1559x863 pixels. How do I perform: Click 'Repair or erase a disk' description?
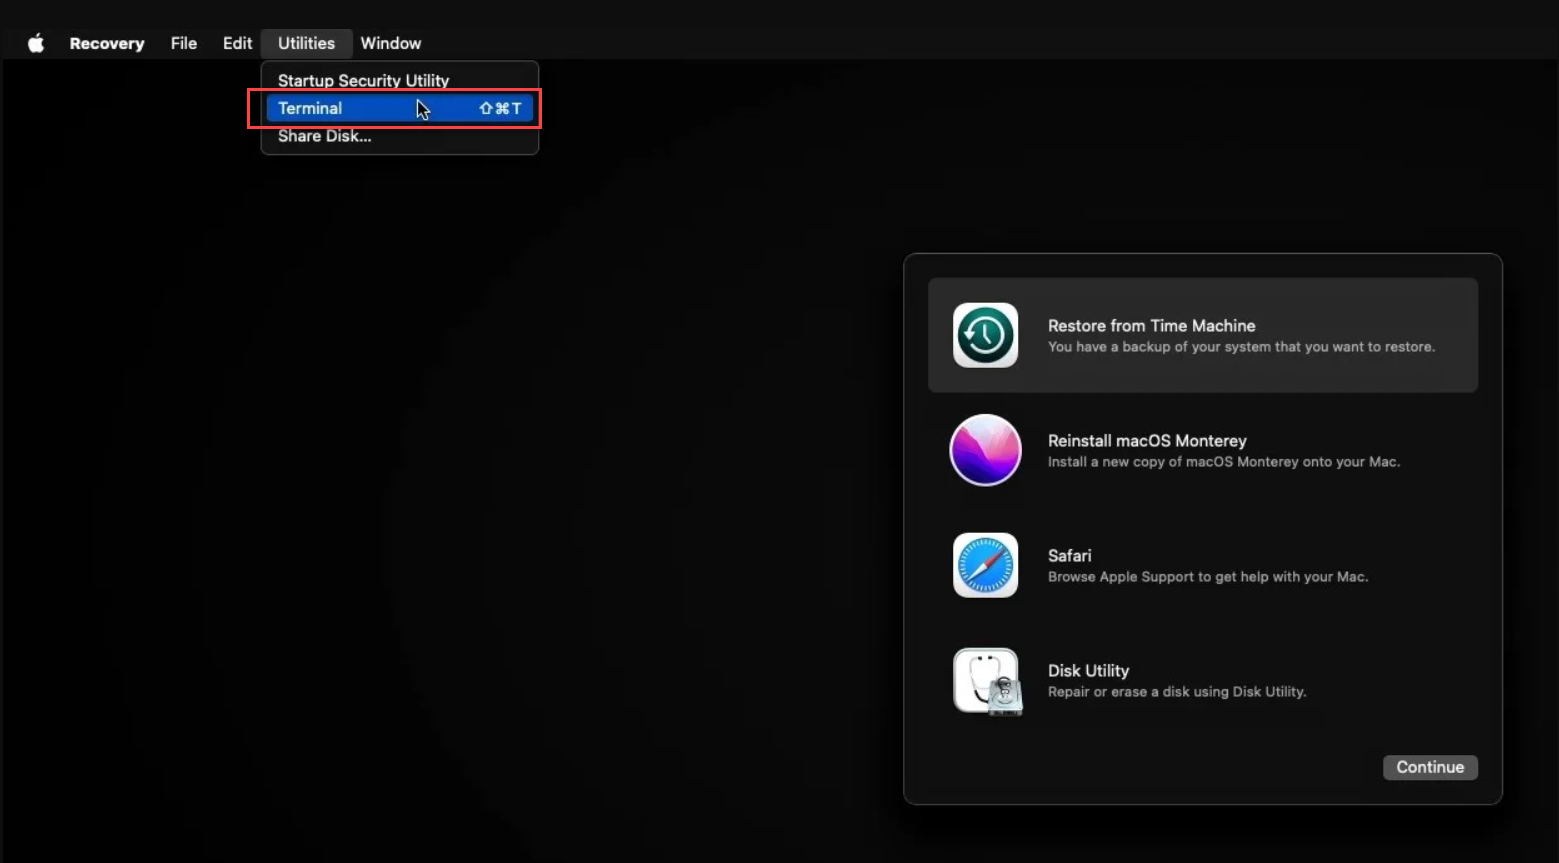click(1177, 691)
